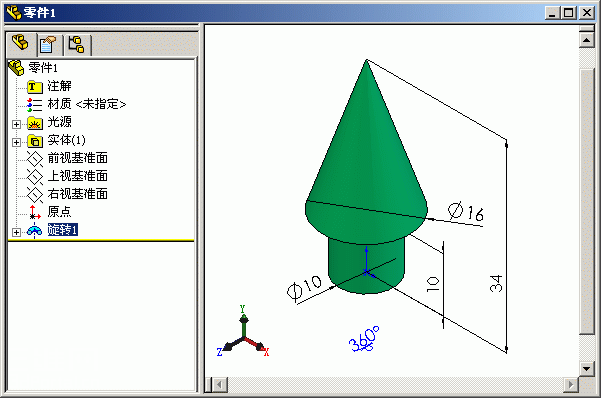Select the 前视基准面 front plane

pos(77,158)
